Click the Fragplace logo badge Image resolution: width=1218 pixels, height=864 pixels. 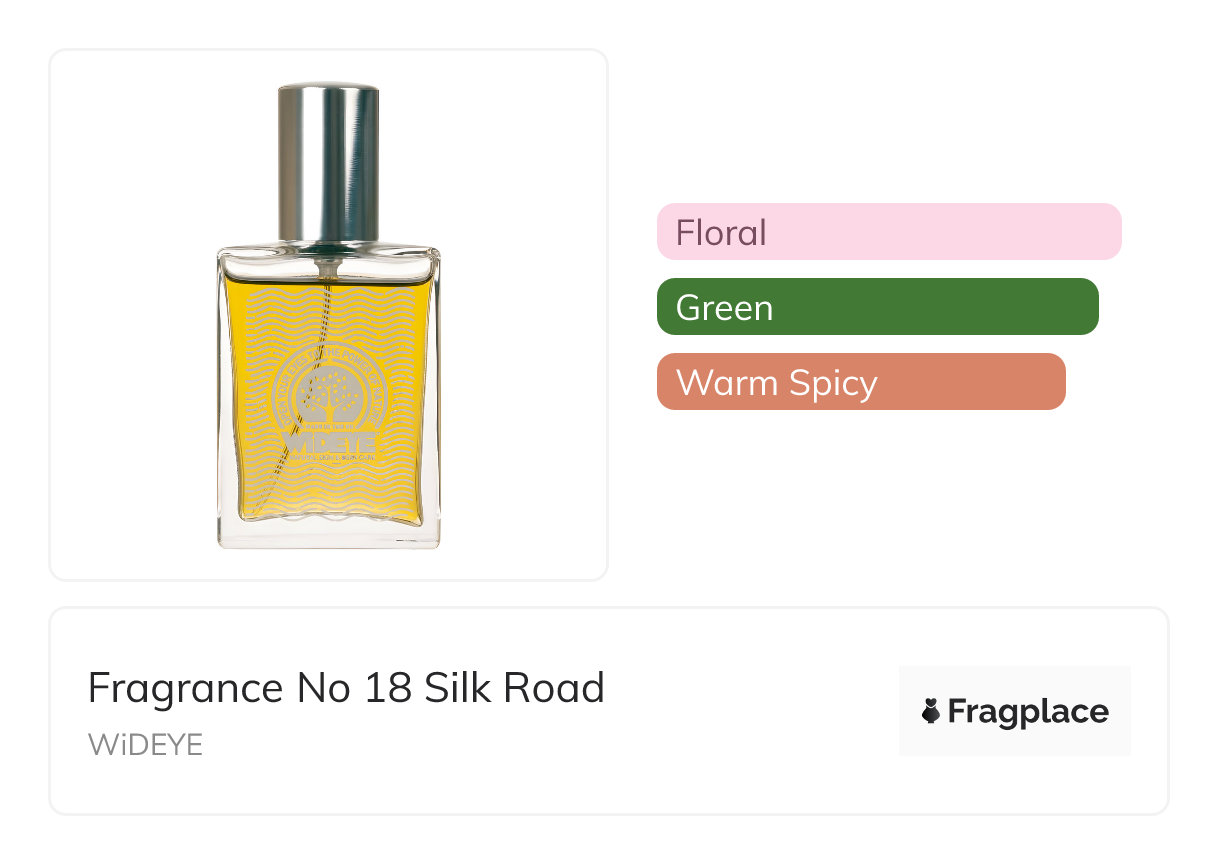[1015, 711]
